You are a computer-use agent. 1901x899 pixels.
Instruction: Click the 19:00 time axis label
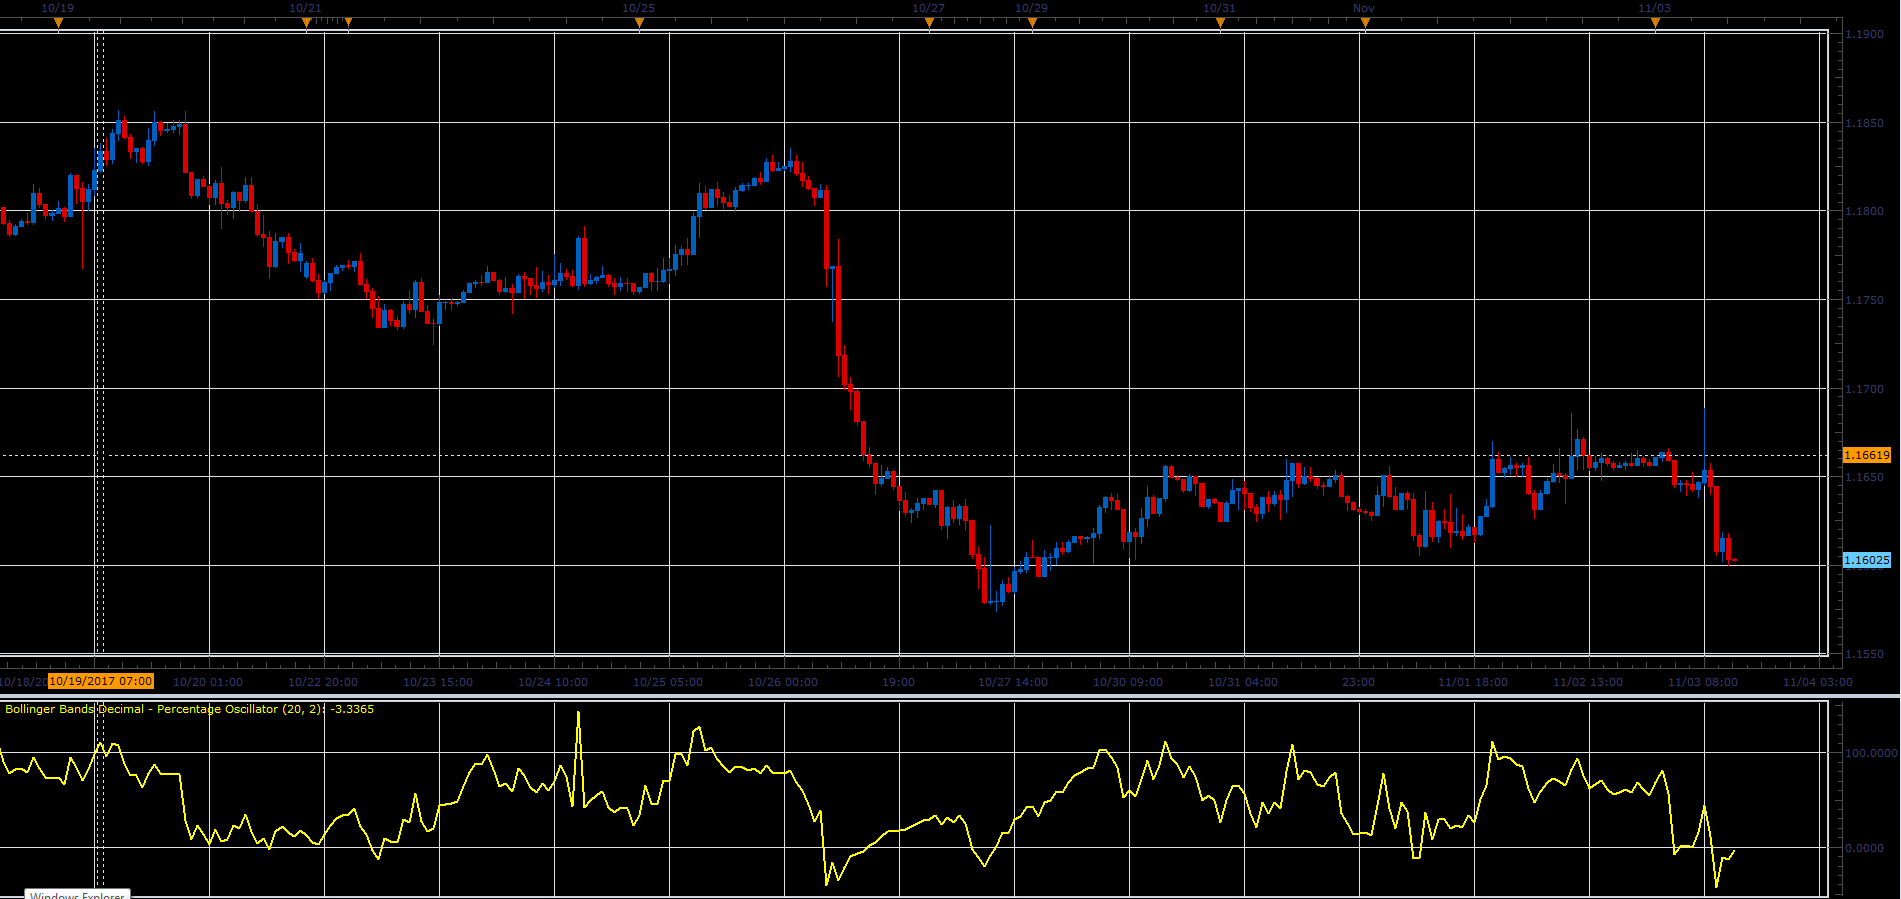click(x=898, y=682)
